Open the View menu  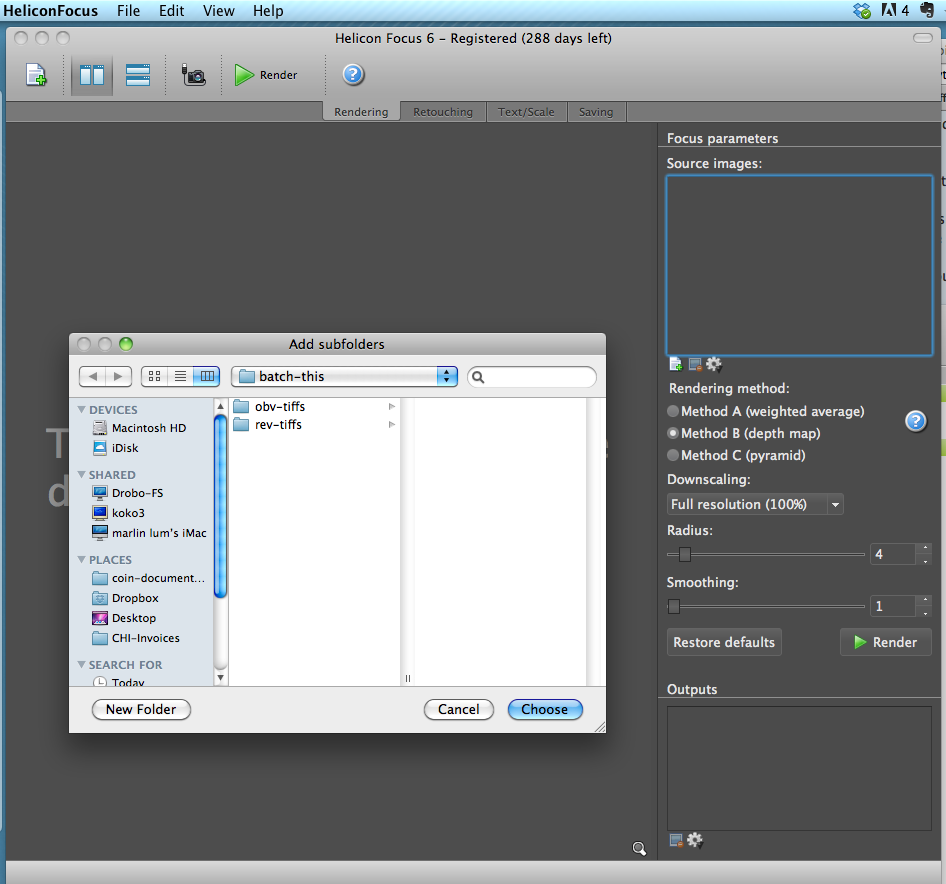[218, 11]
